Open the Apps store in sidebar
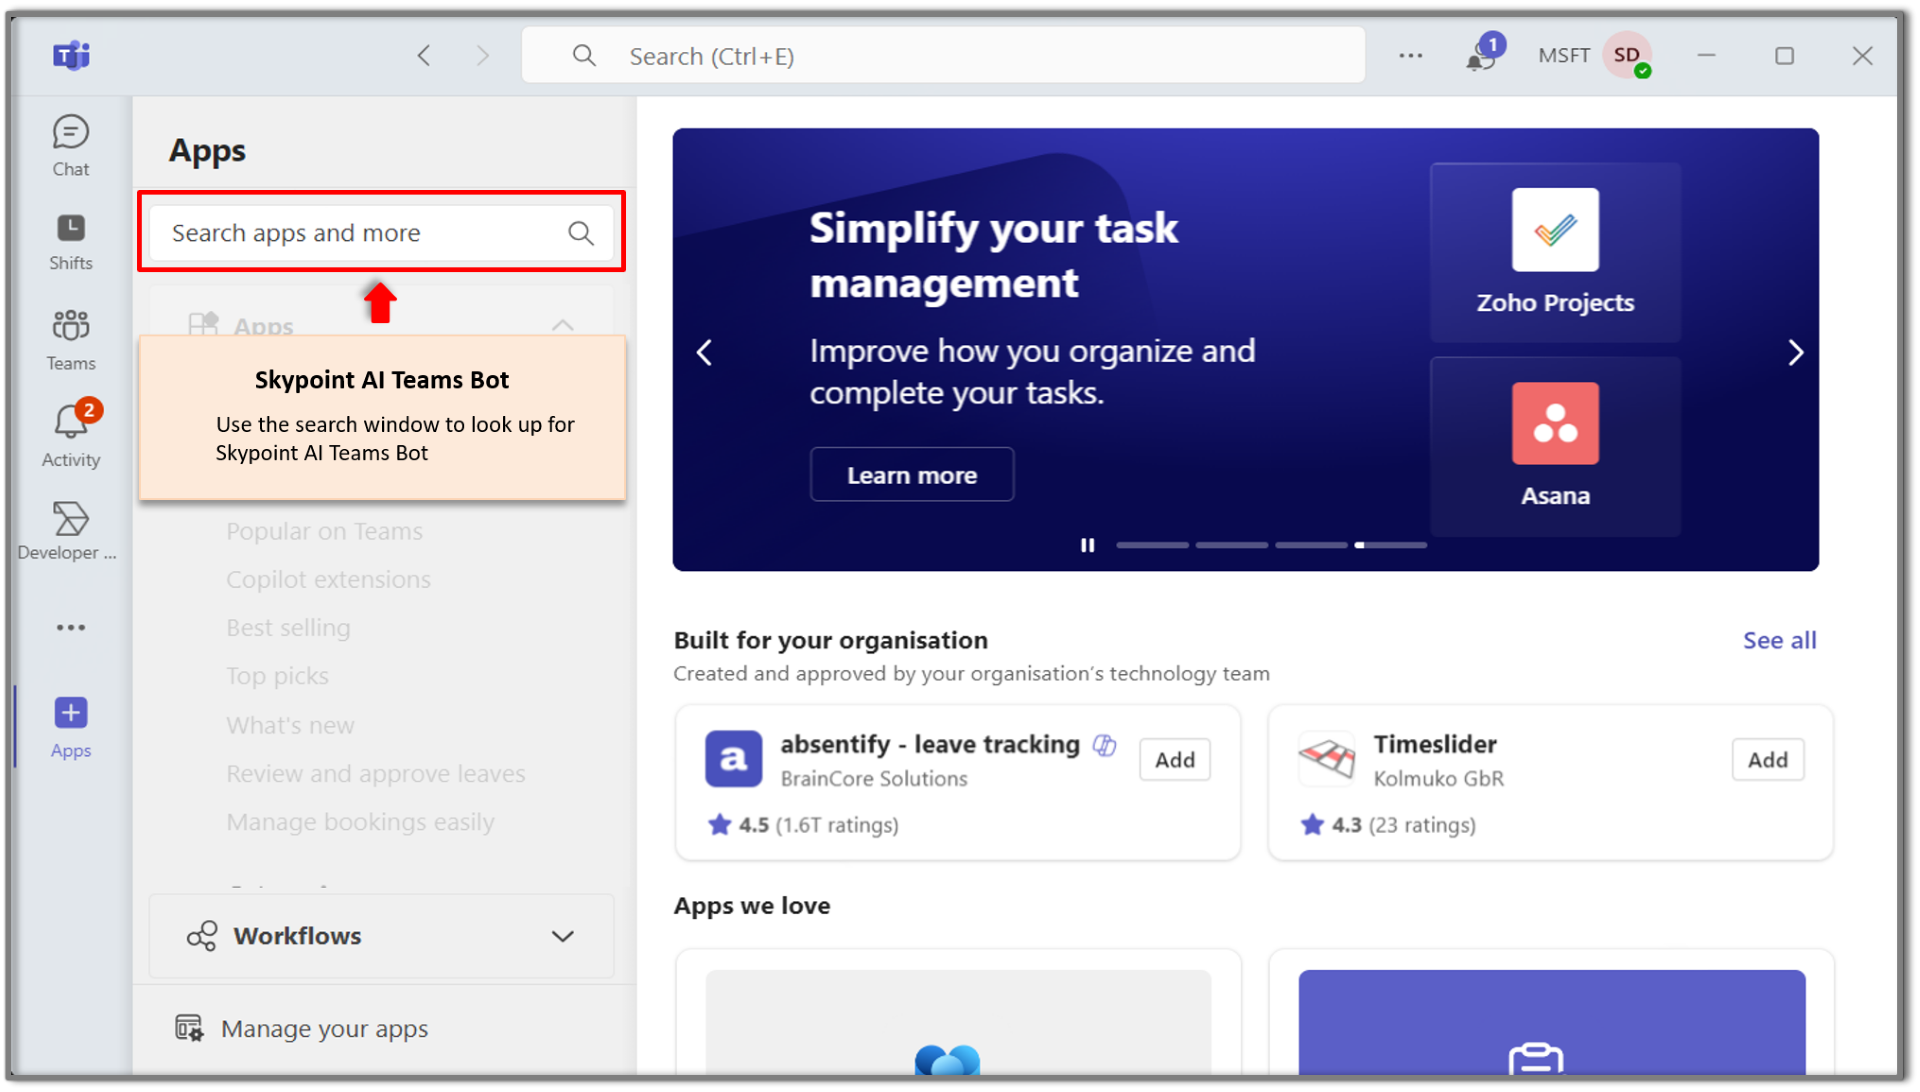The image size is (1920, 1092). (70, 727)
